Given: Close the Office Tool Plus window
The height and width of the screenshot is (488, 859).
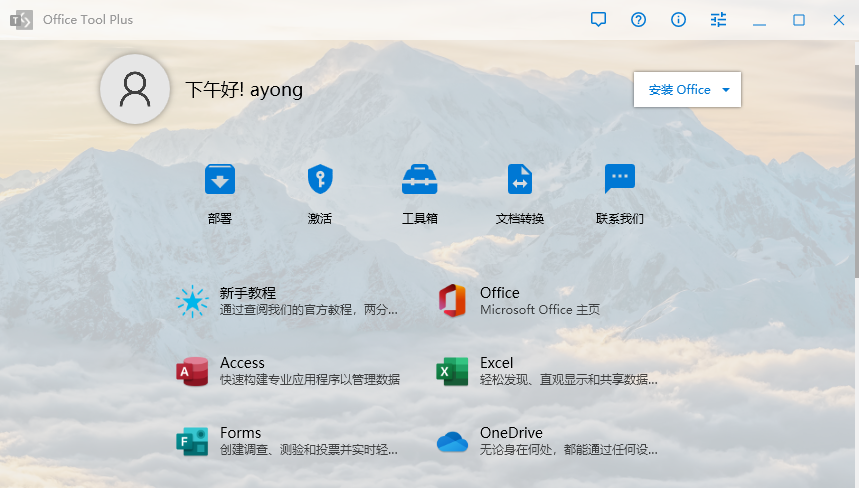Looking at the screenshot, I should pos(839,20).
